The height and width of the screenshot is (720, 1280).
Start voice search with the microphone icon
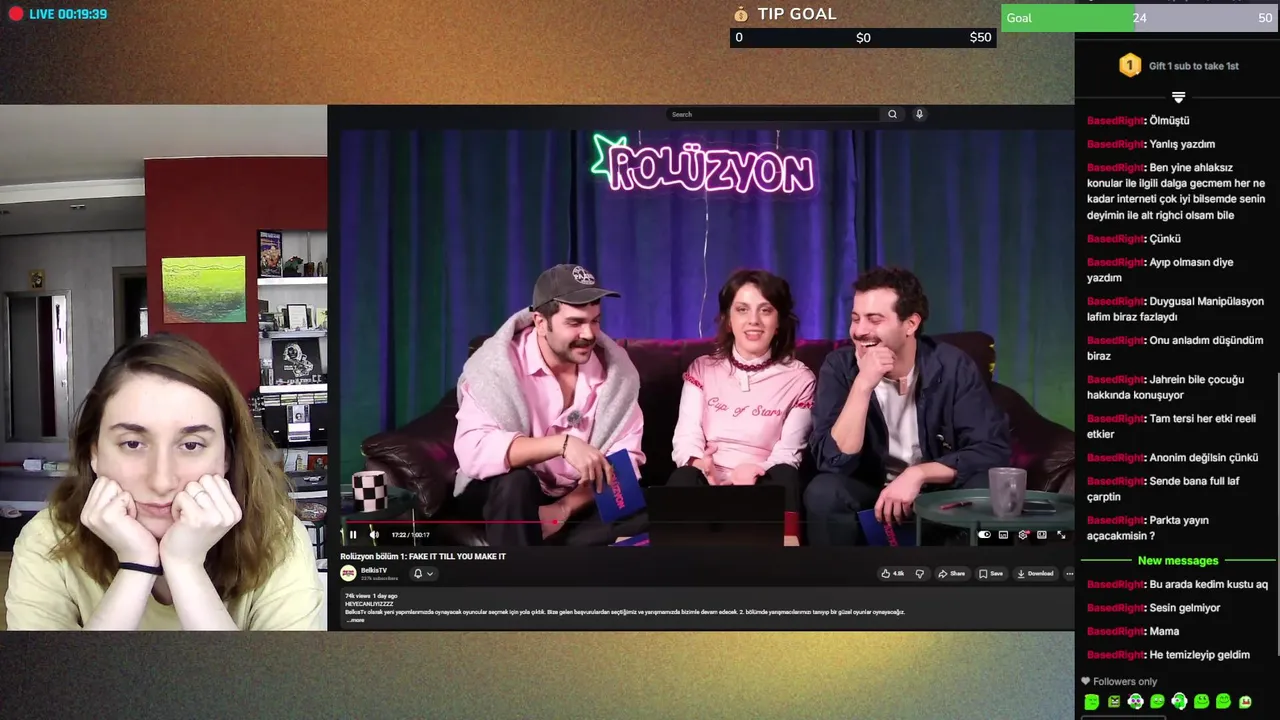coord(919,114)
